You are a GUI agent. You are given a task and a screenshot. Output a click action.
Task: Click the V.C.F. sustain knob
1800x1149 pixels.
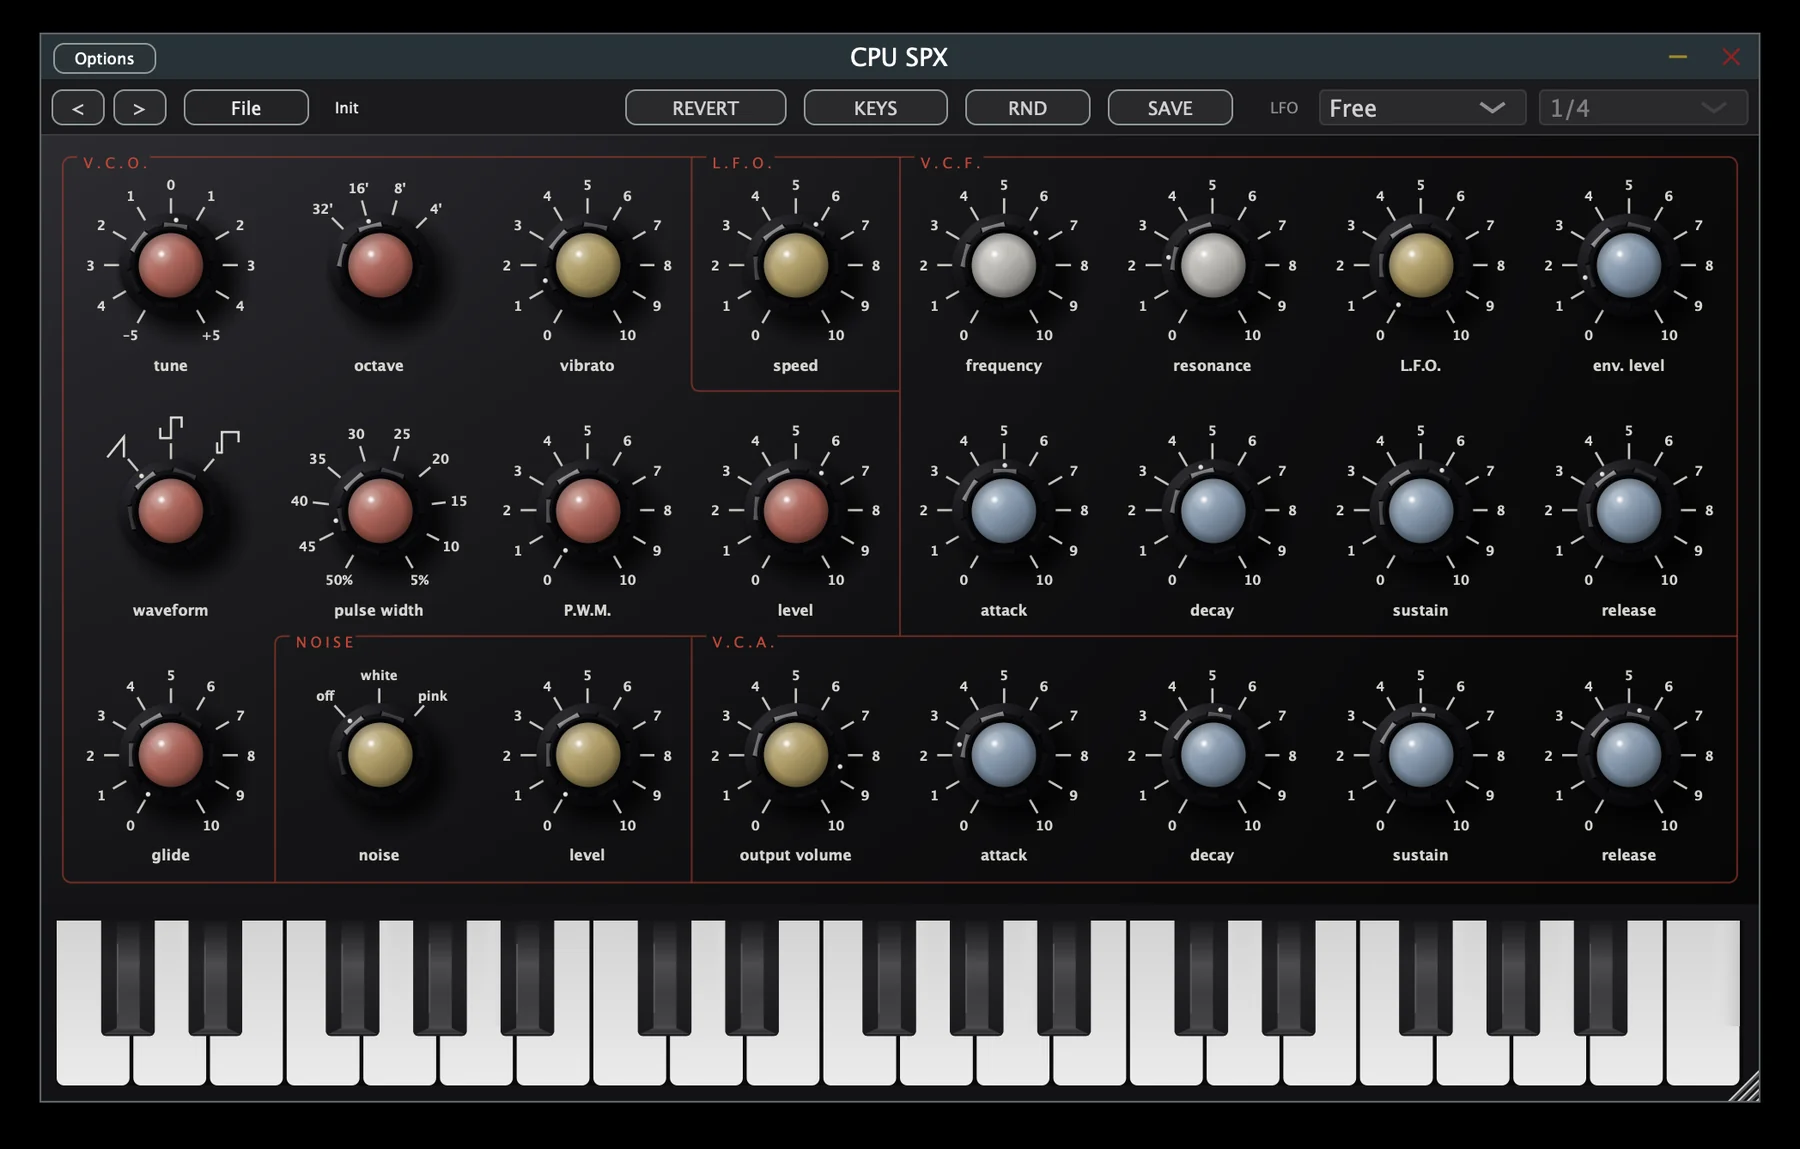pos(1421,510)
